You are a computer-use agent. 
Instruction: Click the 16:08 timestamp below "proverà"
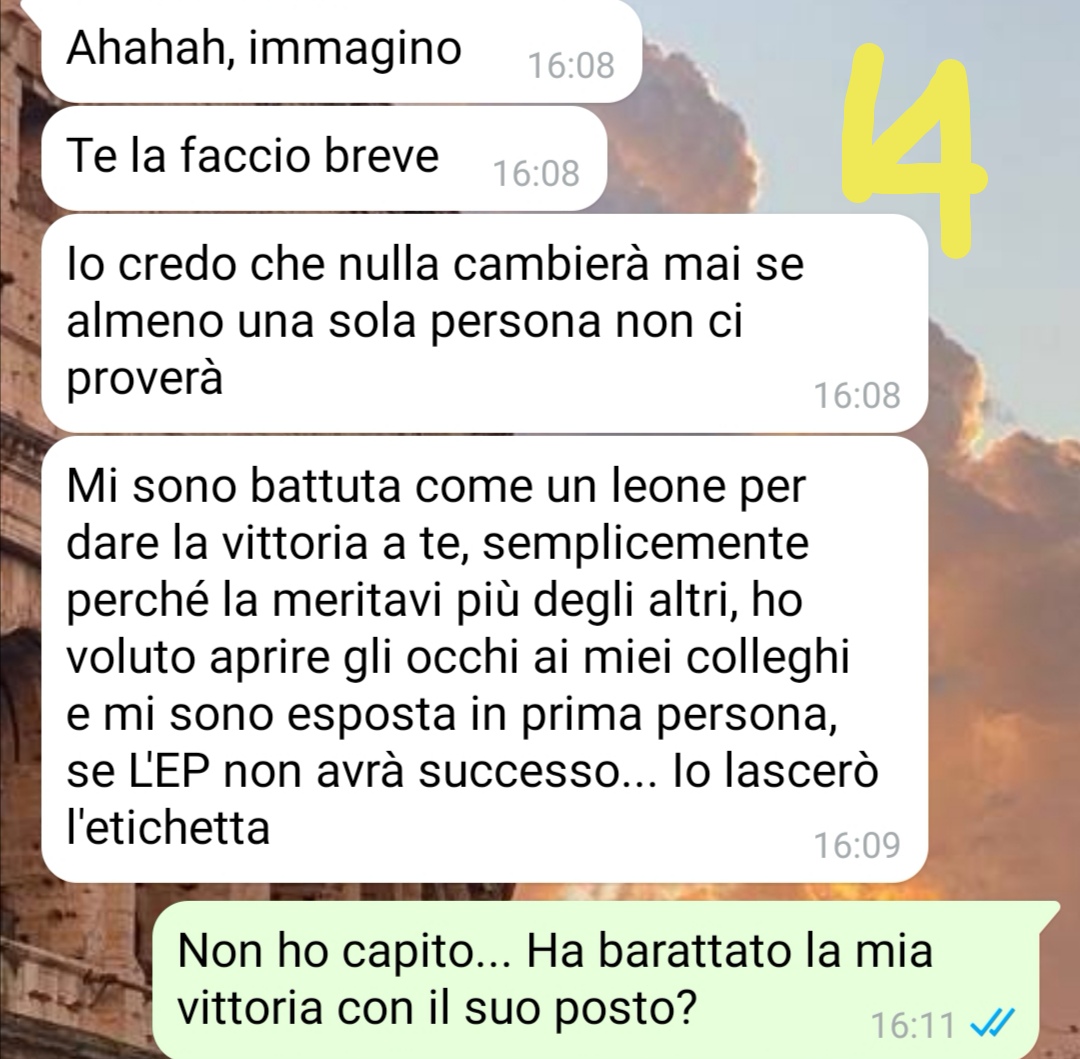857,395
